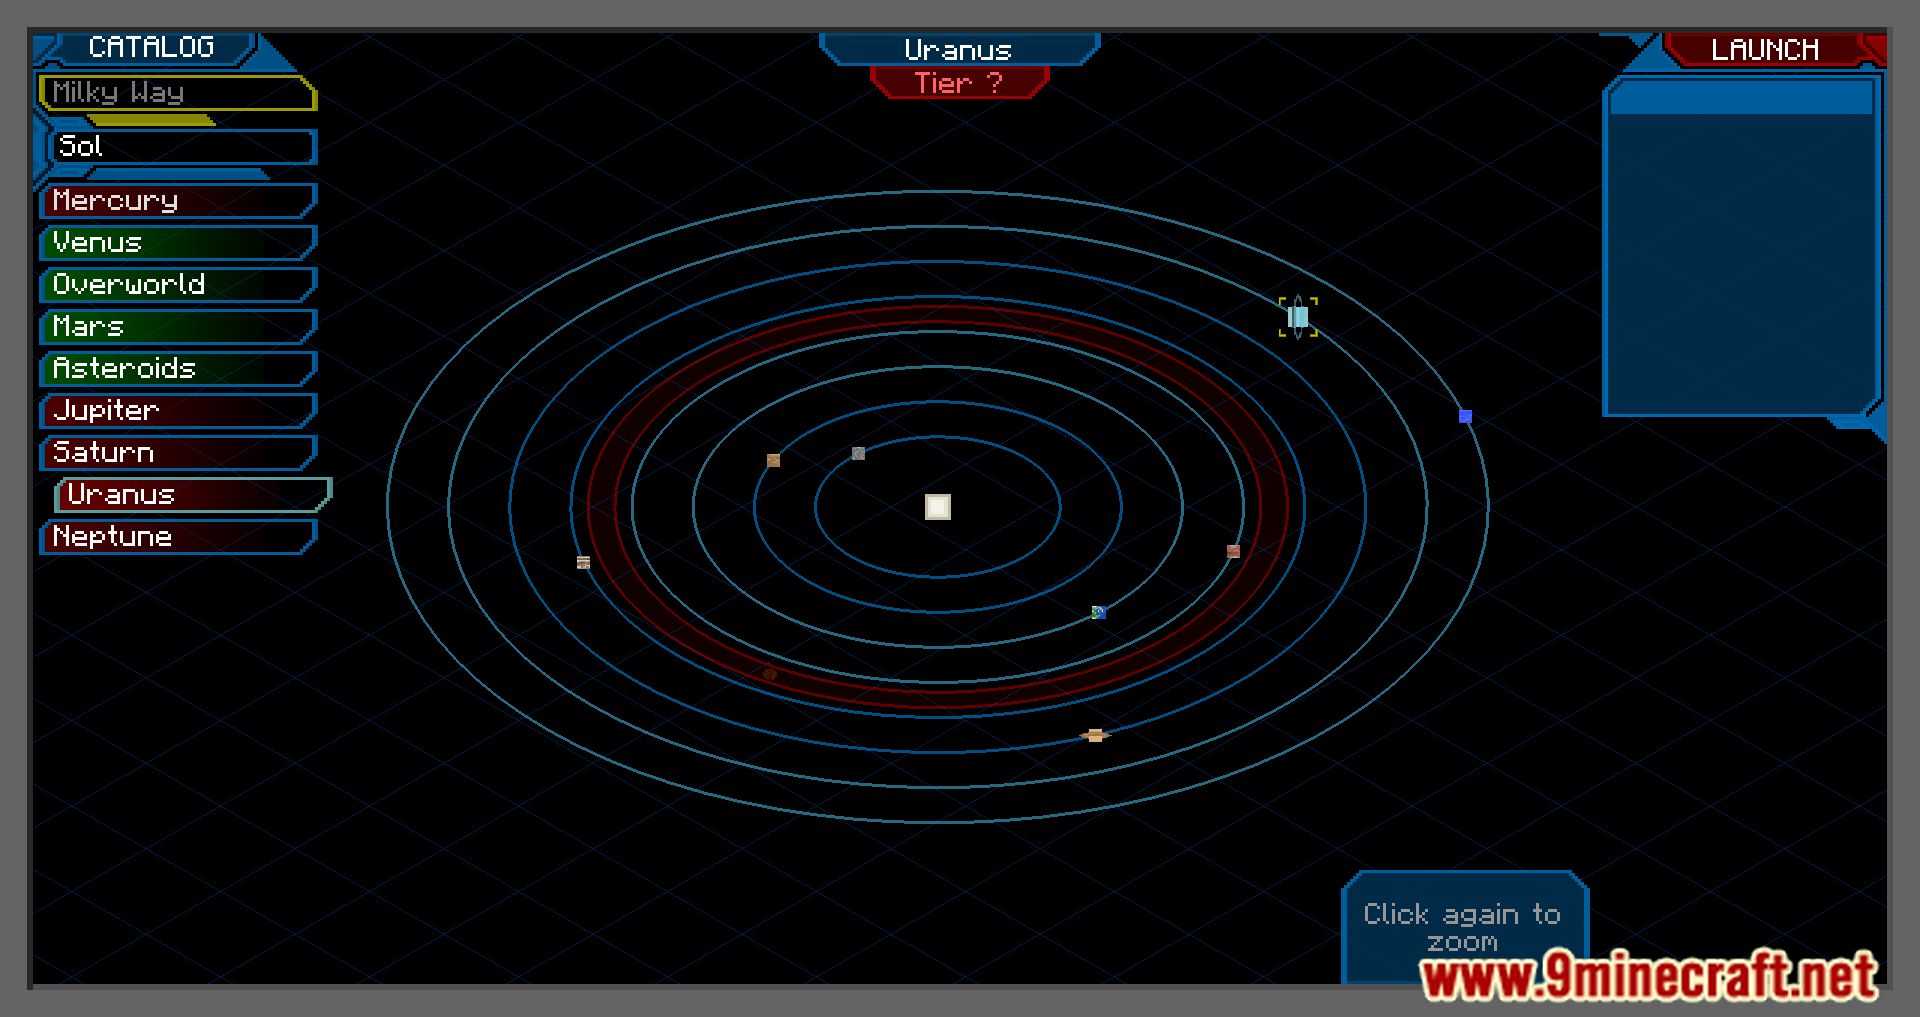
Task: Select the blue-green Overworld planet icon on the map
Action: pos(1098,612)
